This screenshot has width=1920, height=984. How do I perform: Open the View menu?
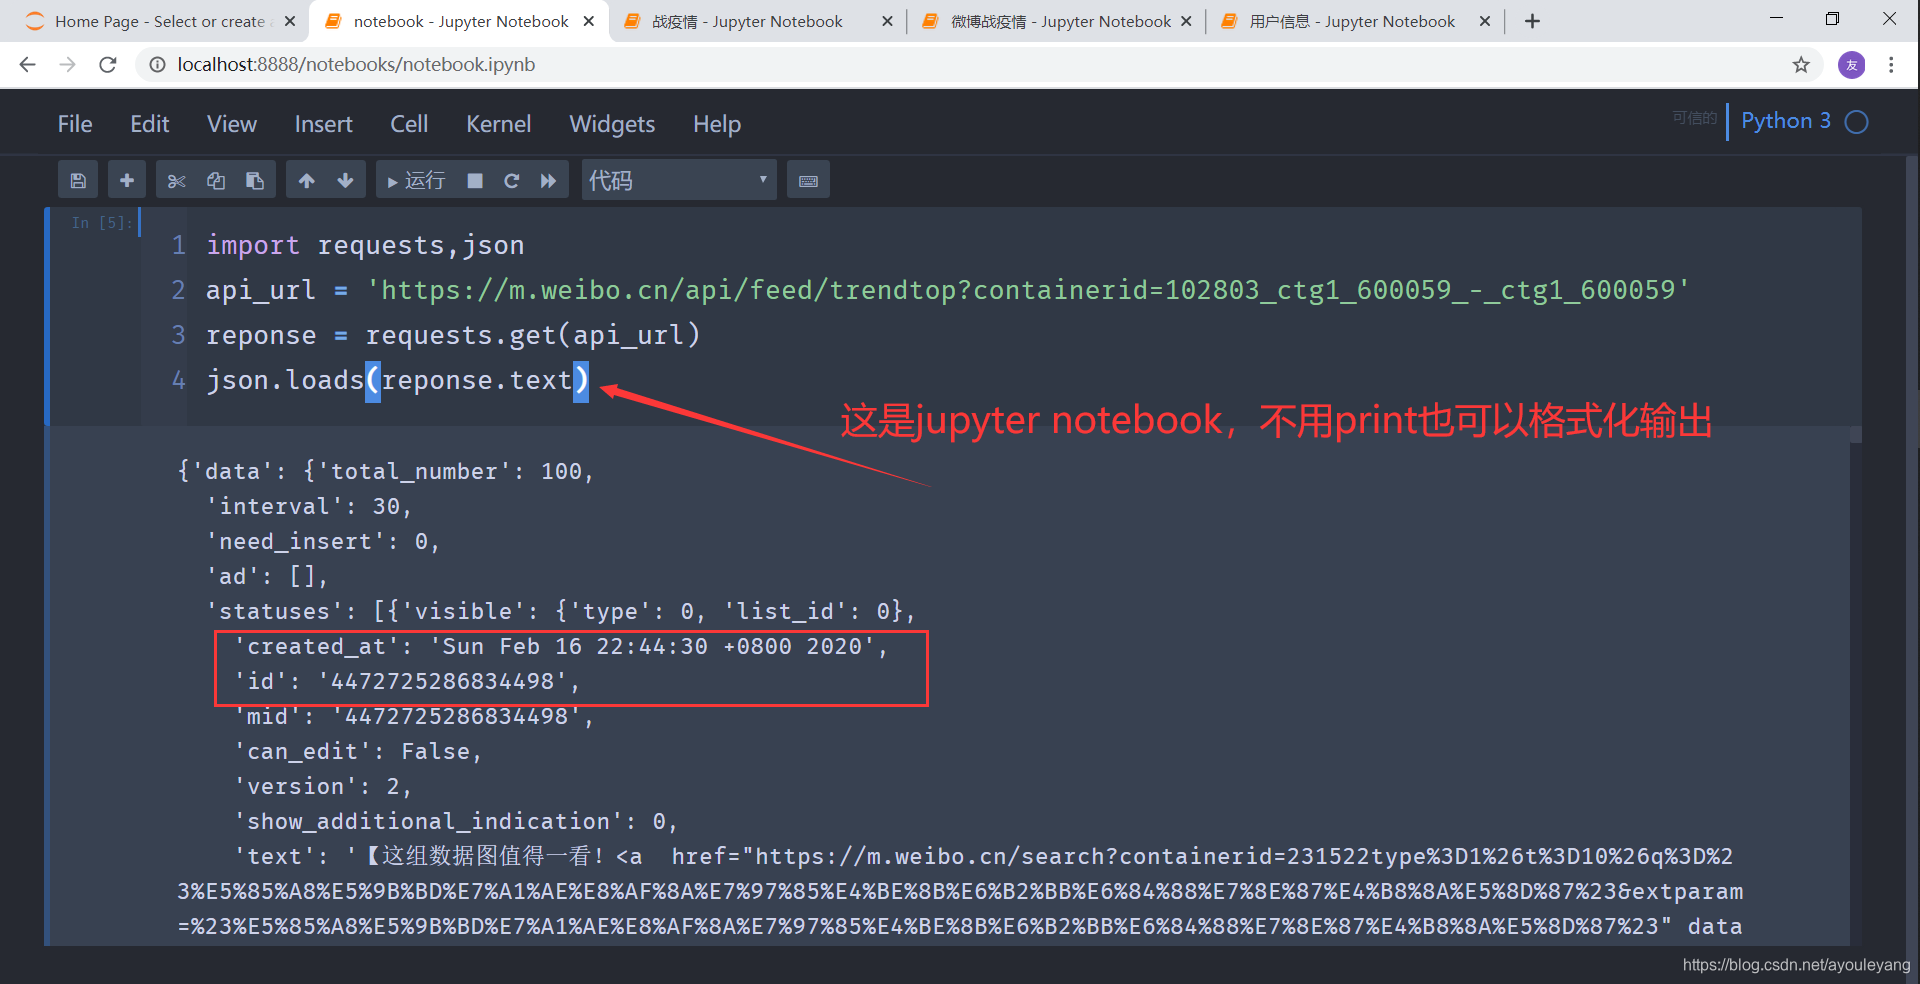pyautogui.click(x=232, y=124)
